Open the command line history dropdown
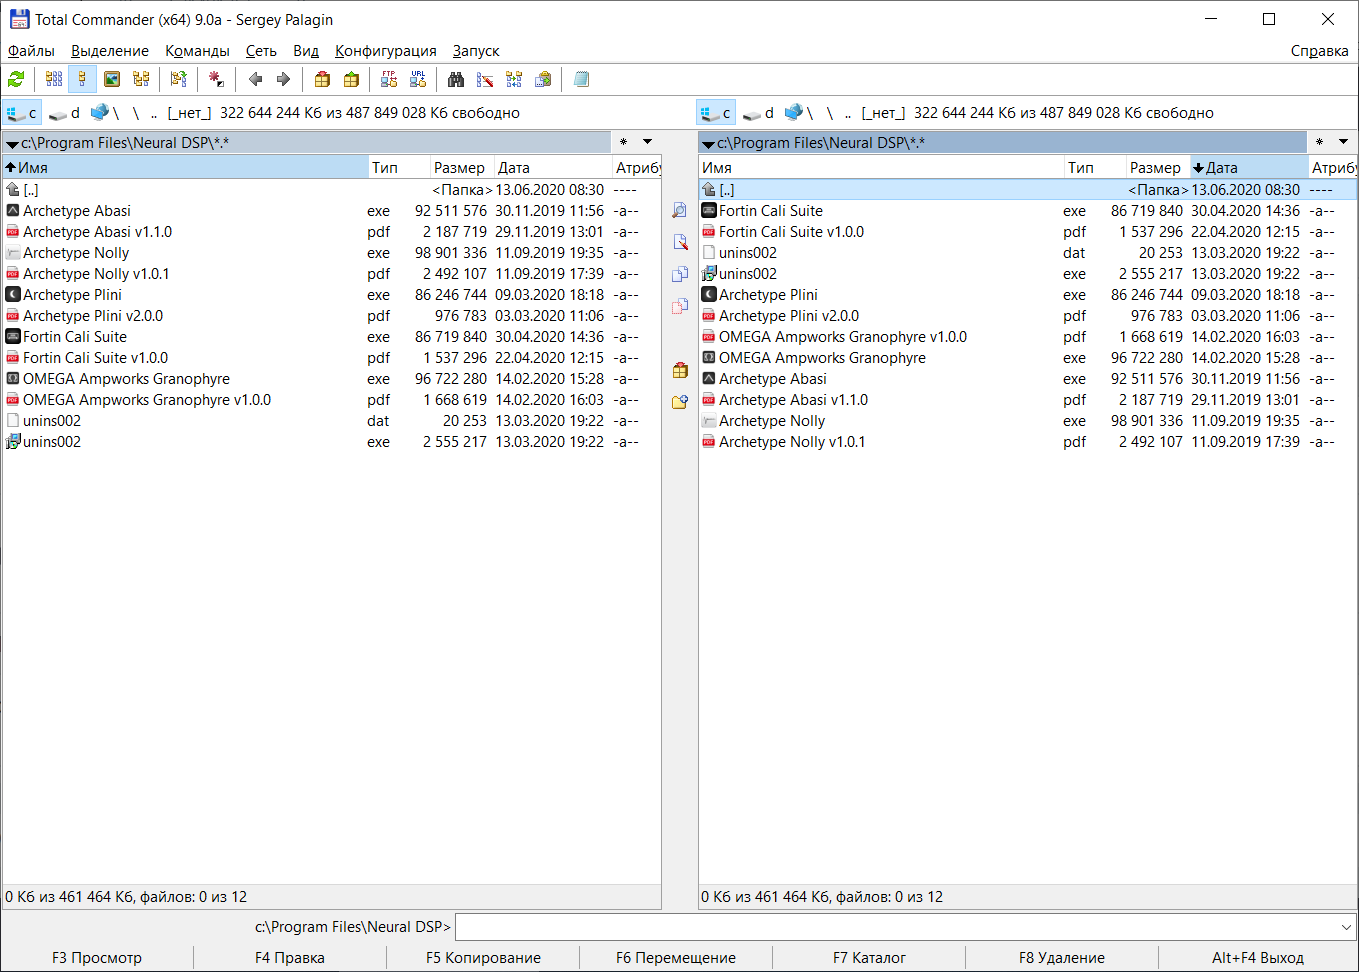This screenshot has height=972, width=1359. click(x=1346, y=927)
